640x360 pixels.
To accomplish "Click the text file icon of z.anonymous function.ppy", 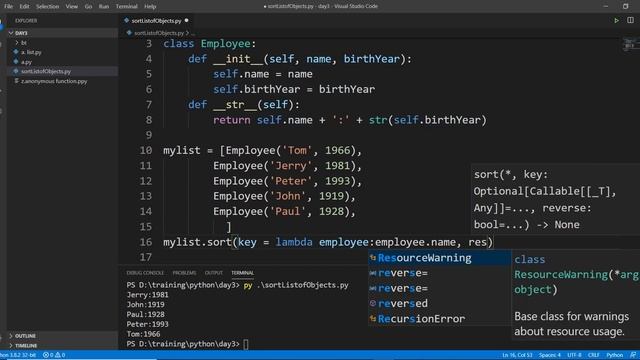I will click(16, 81).
